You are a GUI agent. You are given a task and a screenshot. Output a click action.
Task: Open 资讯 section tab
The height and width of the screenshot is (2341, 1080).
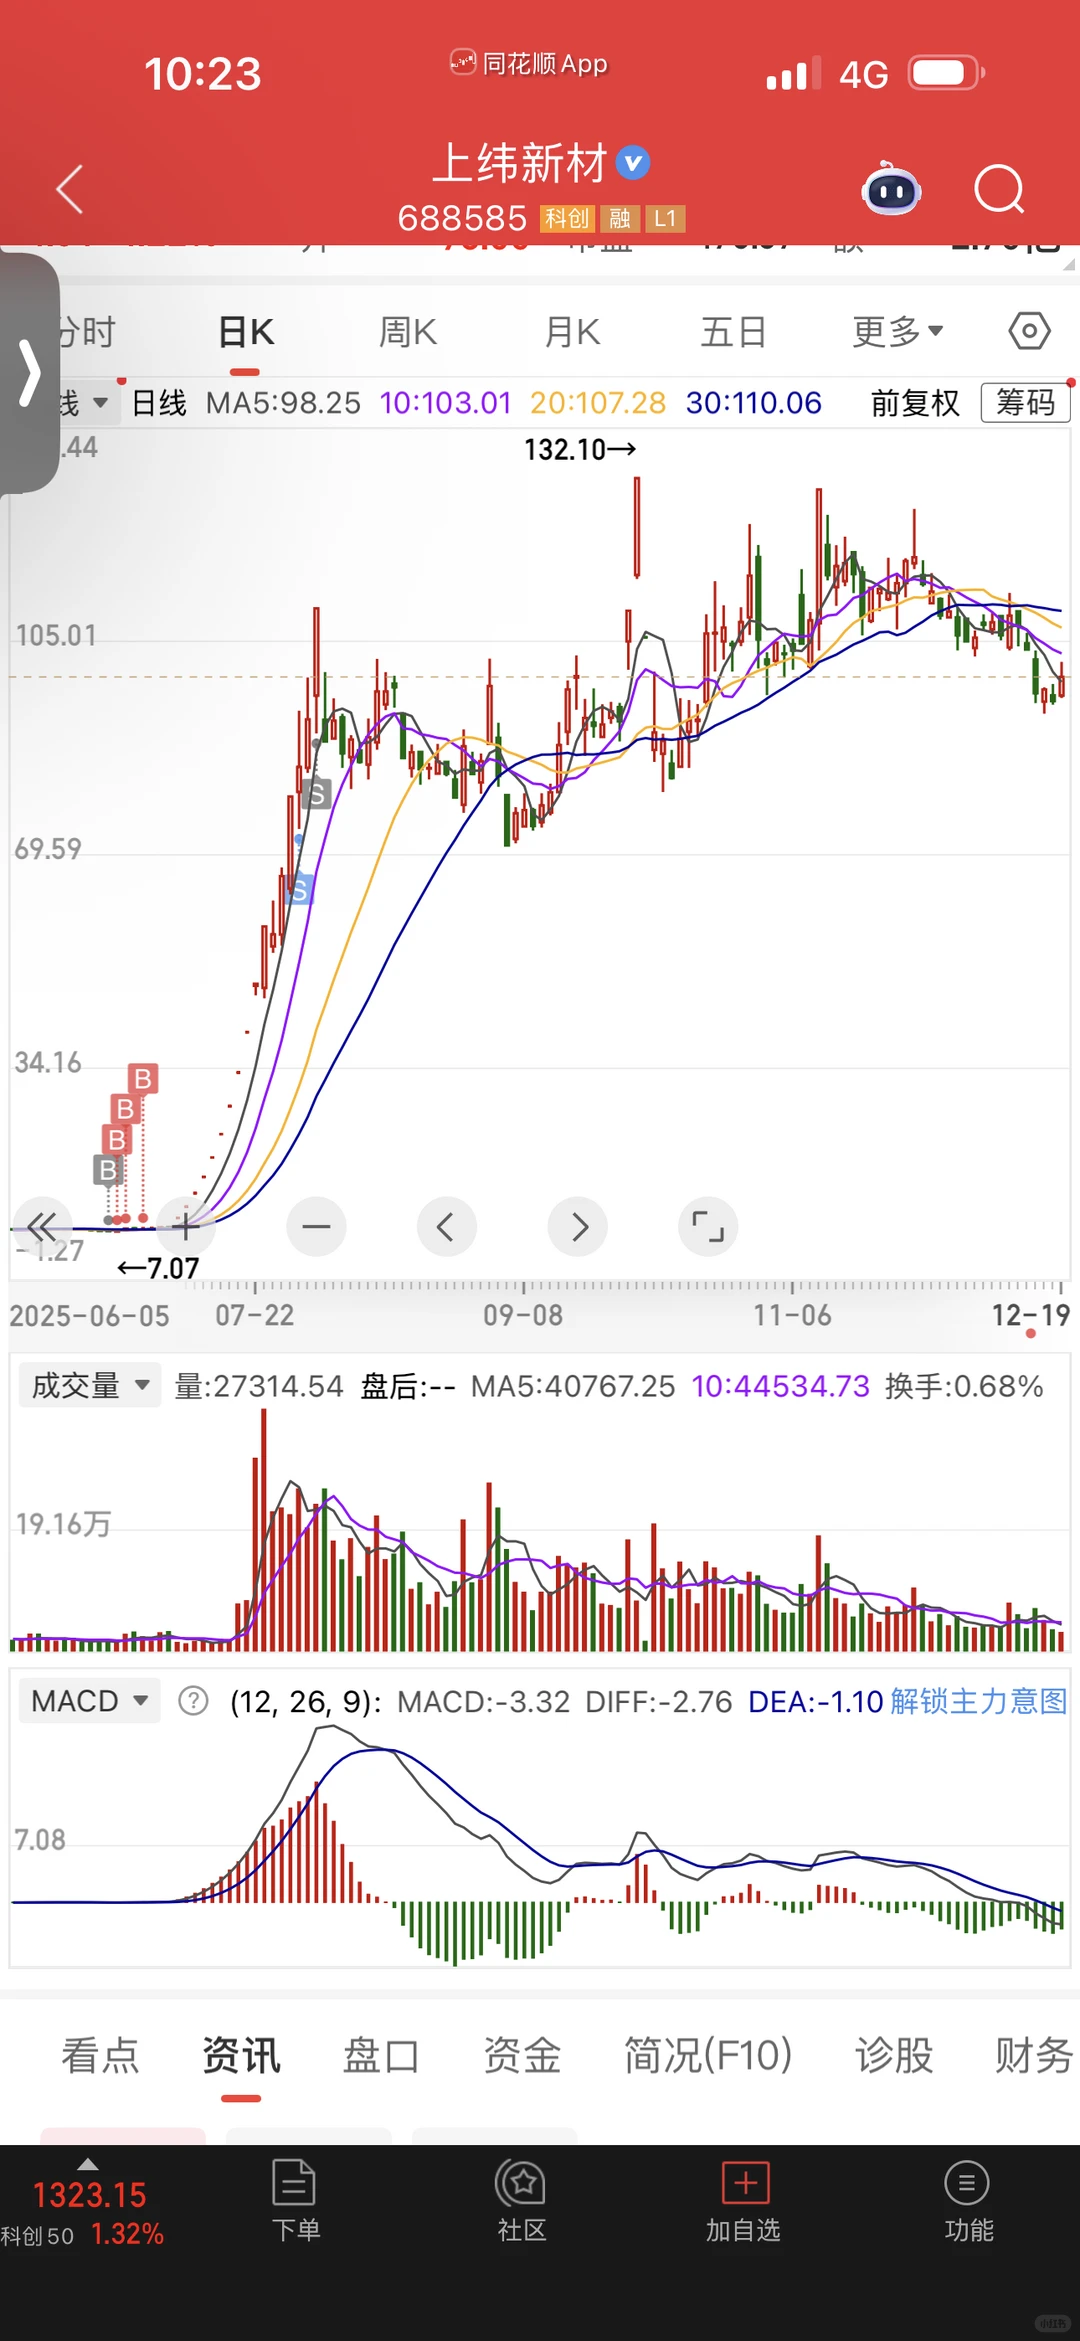(x=241, y=2056)
